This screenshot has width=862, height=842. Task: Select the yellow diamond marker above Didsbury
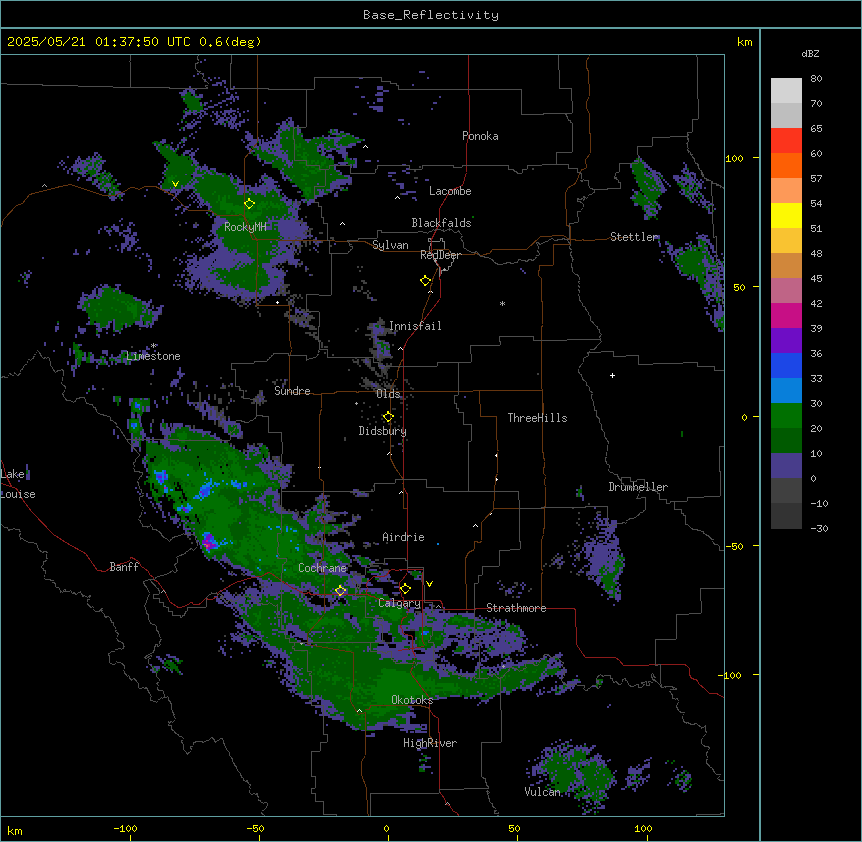tap(388, 416)
